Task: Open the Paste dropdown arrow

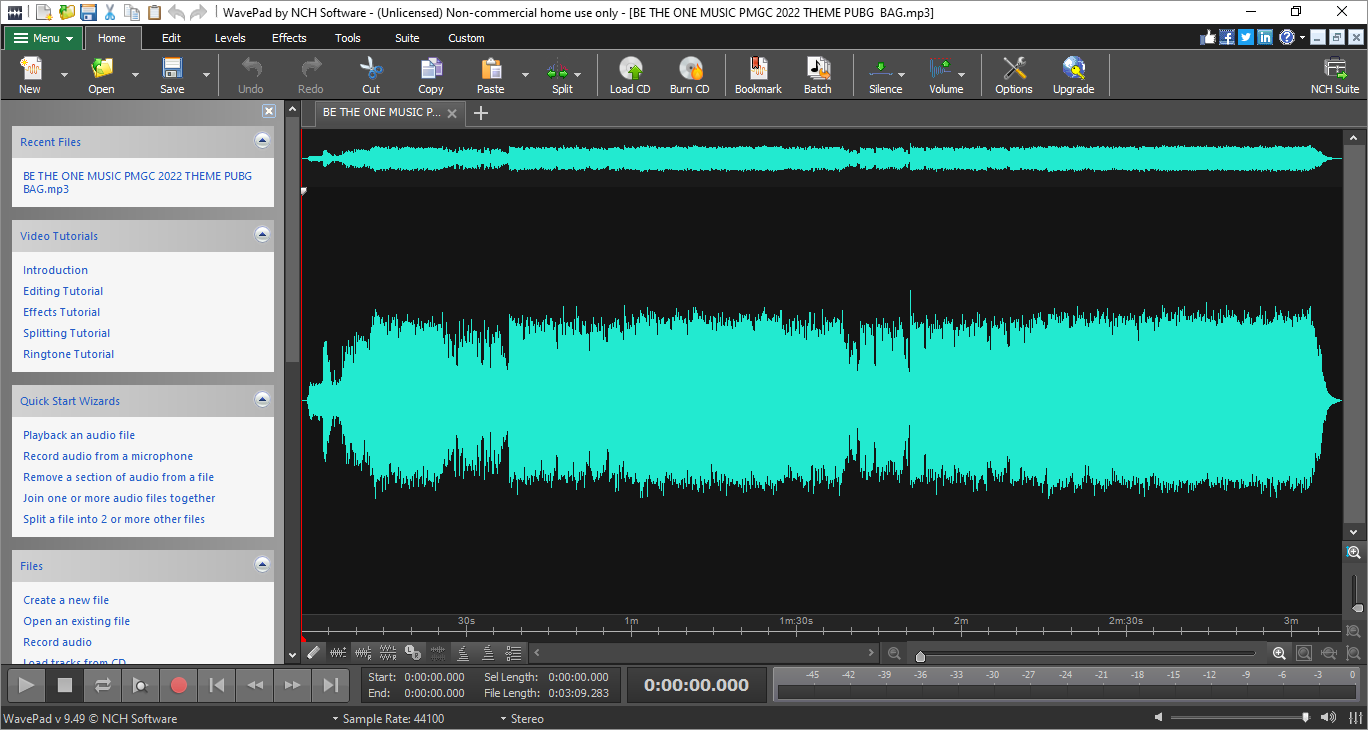Action: pyautogui.click(x=525, y=74)
